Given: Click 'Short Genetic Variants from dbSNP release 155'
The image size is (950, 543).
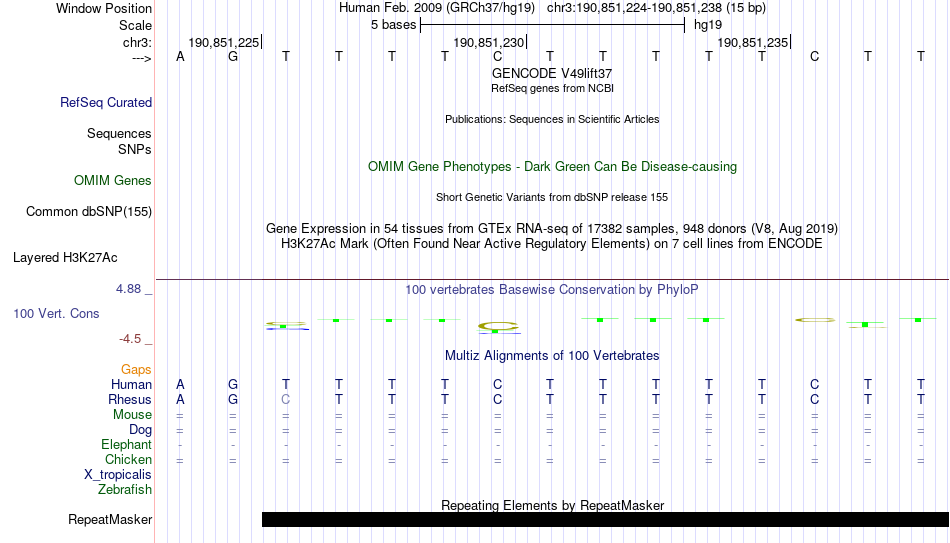Looking at the screenshot, I should point(552,198).
